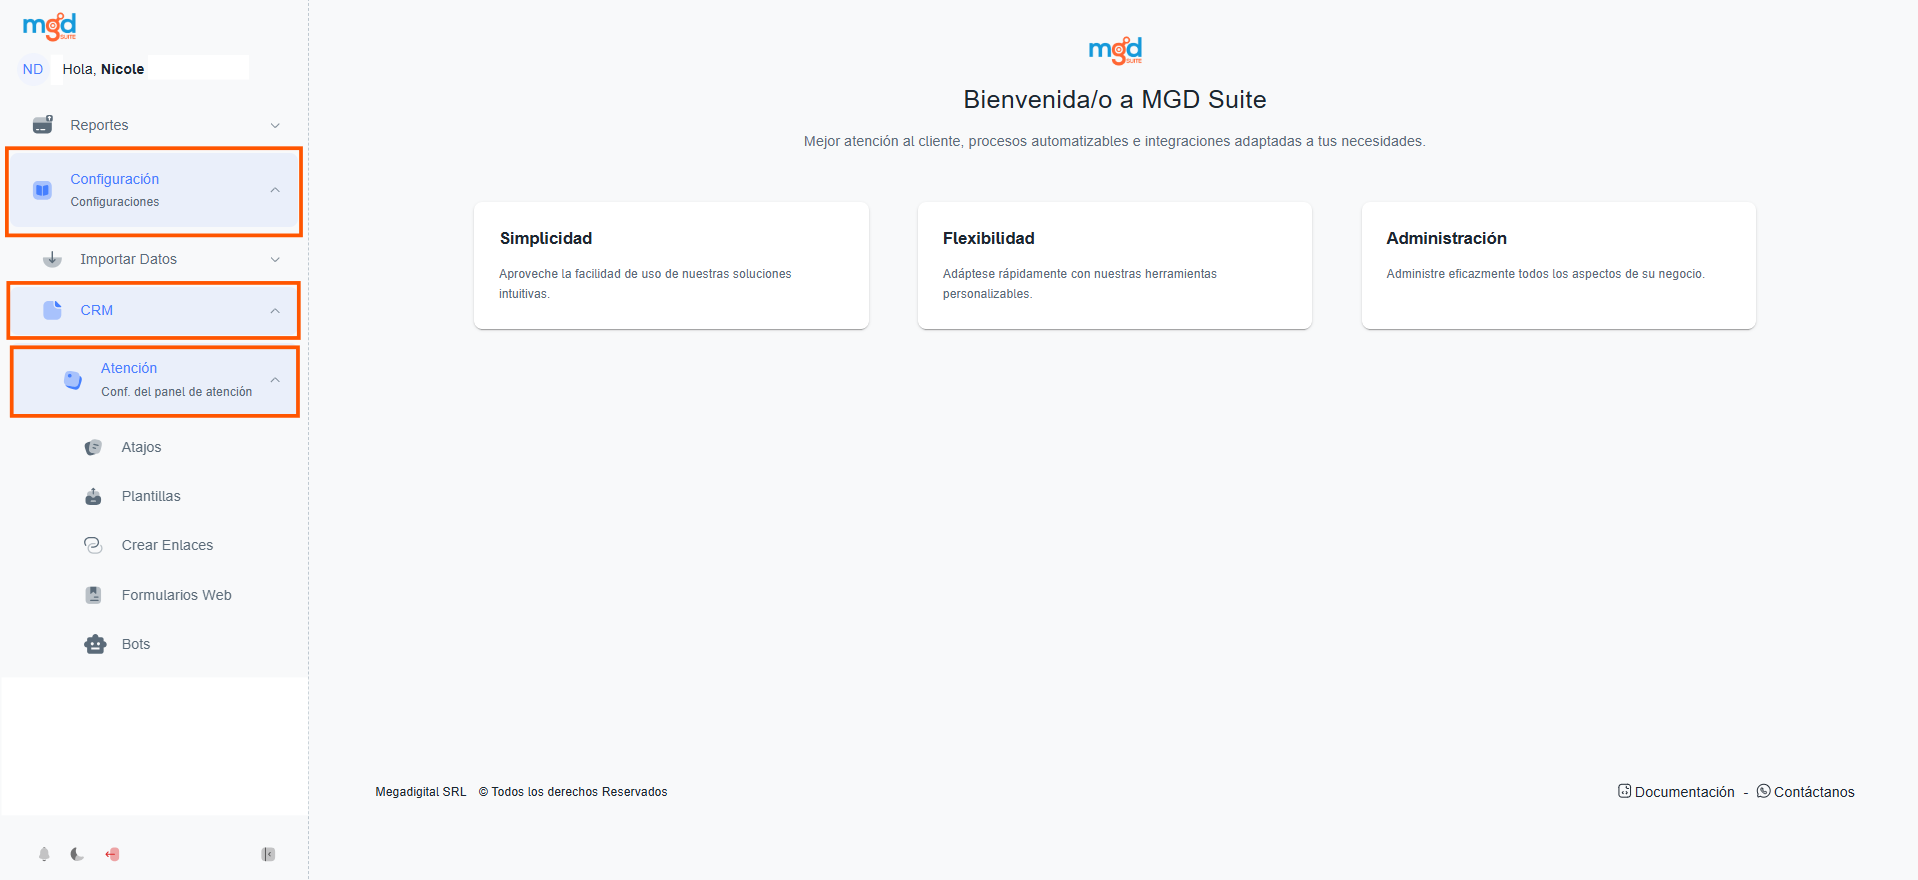Open notifications bell in sidebar footer
The image size is (1918, 880).
coord(44,854)
